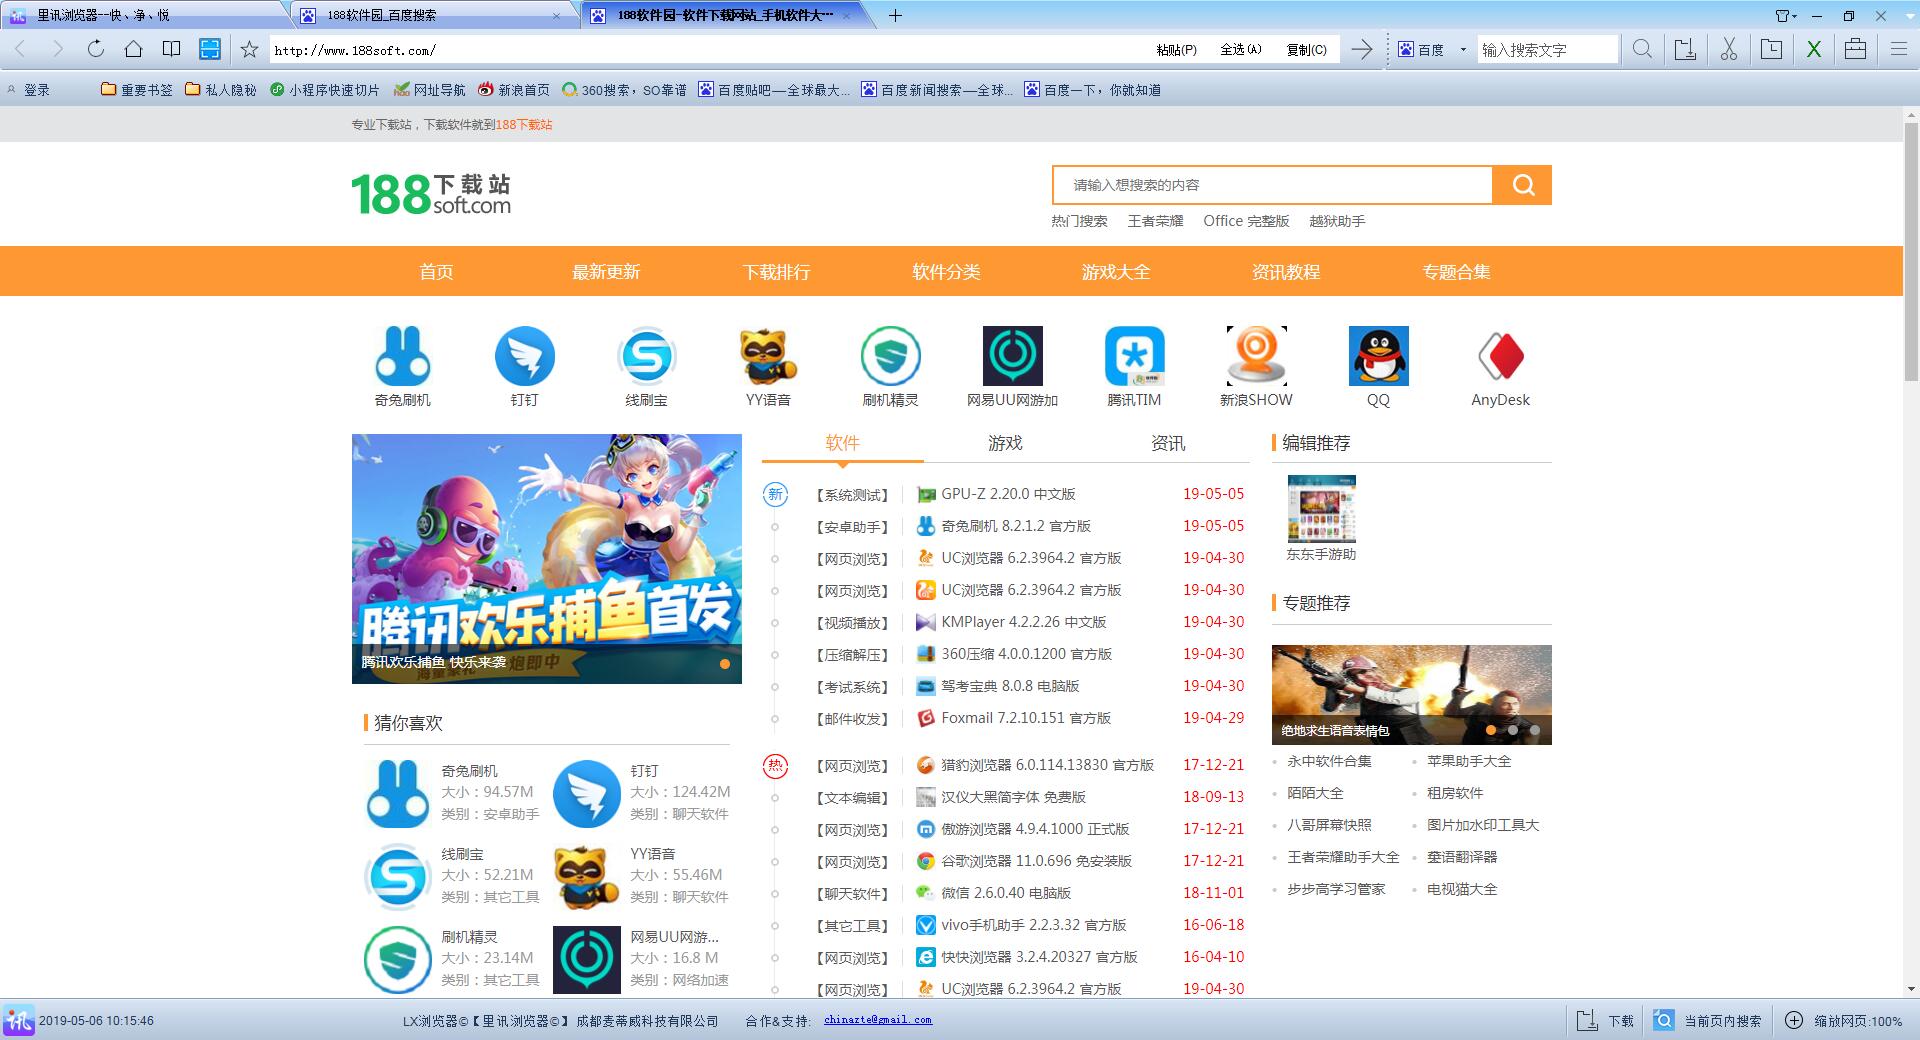Image resolution: width=1920 pixels, height=1040 pixels.
Task: Click the site search input field
Action: [x=1272, y=185]
